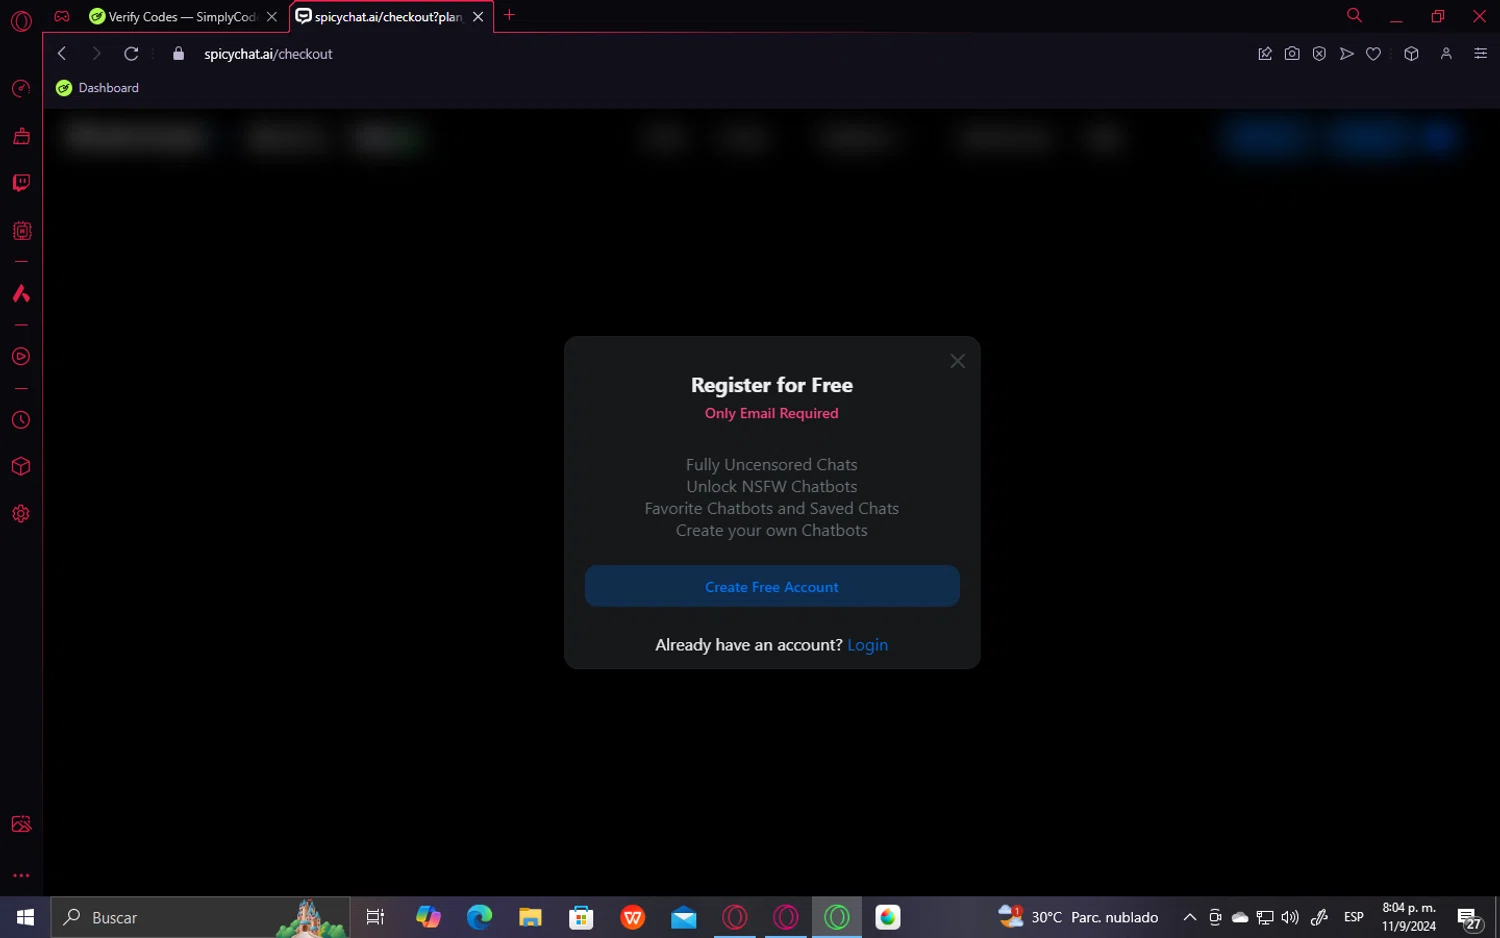
Task: Switch ESP keyboard language indicator
Action: (x=1353, y=917)
